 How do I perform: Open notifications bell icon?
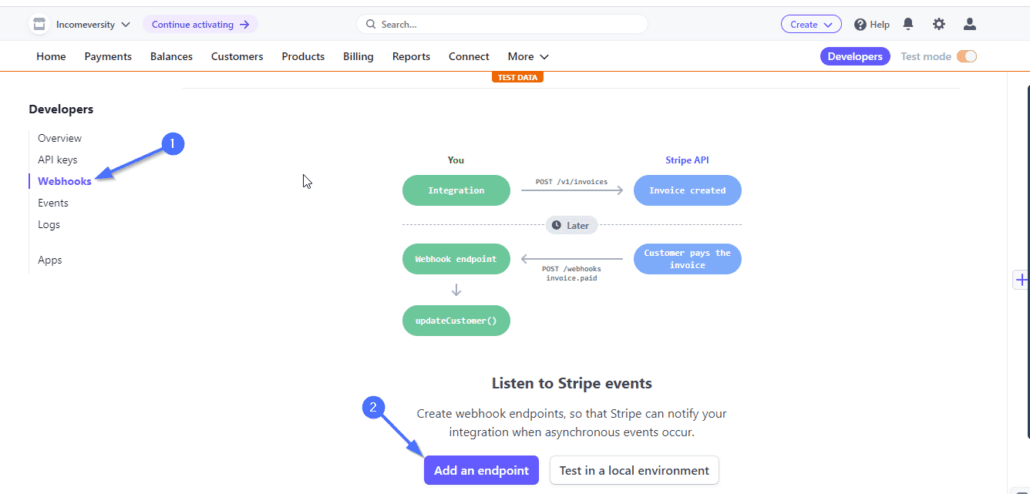[x=908, y=24]
